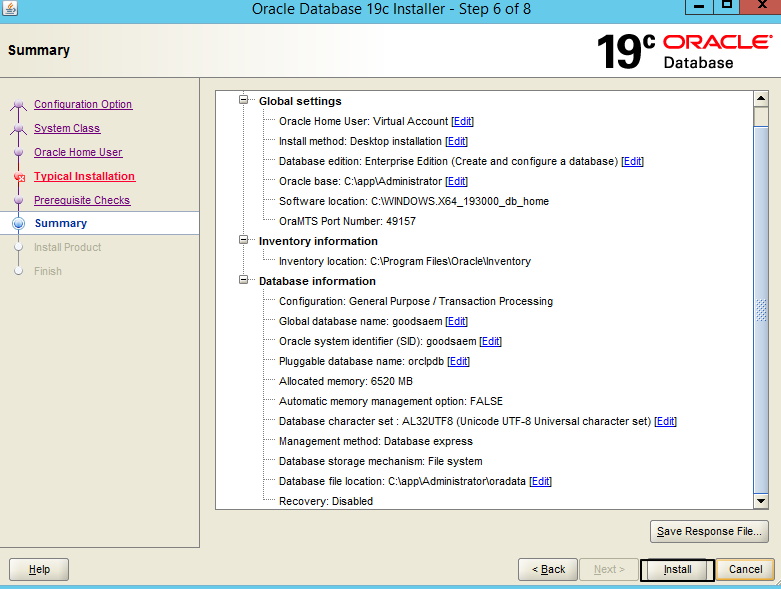Select the Database storage mechanism row
781x589 pixels.
pyautogui.click(x=381, y=462)
